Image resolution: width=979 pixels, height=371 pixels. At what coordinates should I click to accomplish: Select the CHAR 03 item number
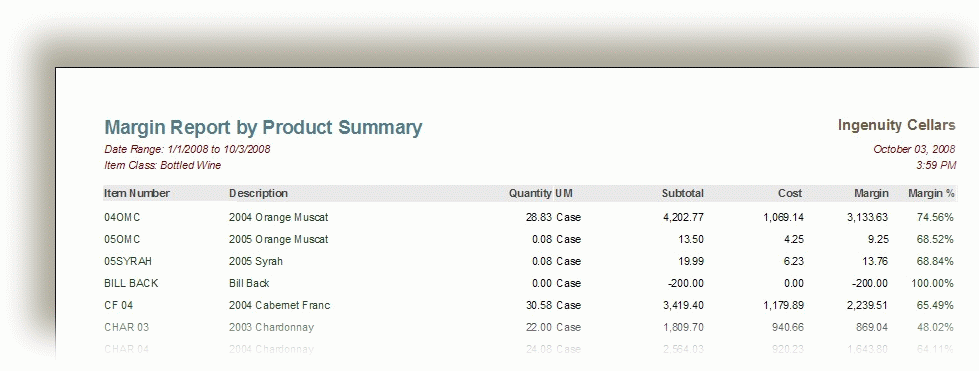click(x=127, y=327)
